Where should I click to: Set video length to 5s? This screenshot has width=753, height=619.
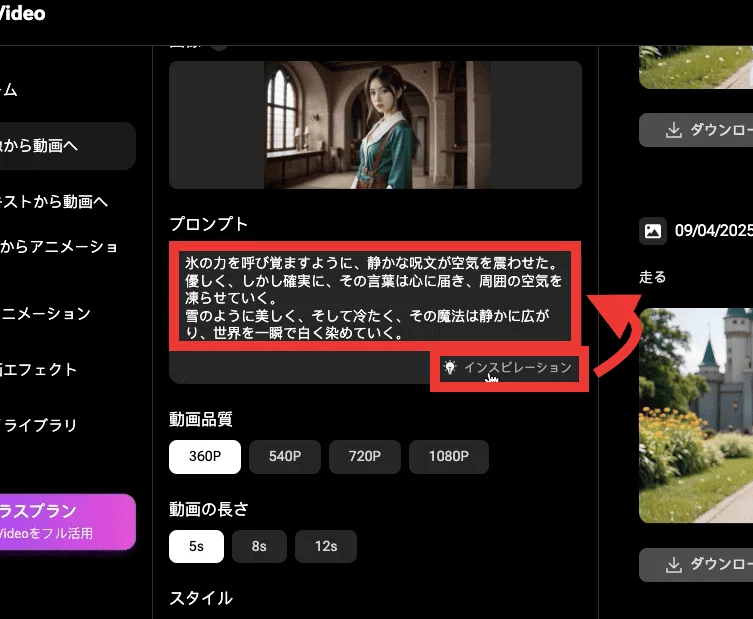pyautogui.click(x=196, y=546)
